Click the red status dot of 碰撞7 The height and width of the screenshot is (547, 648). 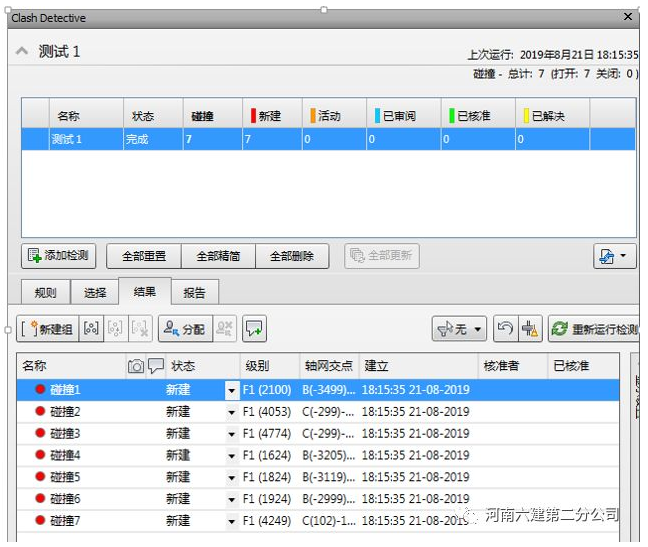(x=40, y=520)
